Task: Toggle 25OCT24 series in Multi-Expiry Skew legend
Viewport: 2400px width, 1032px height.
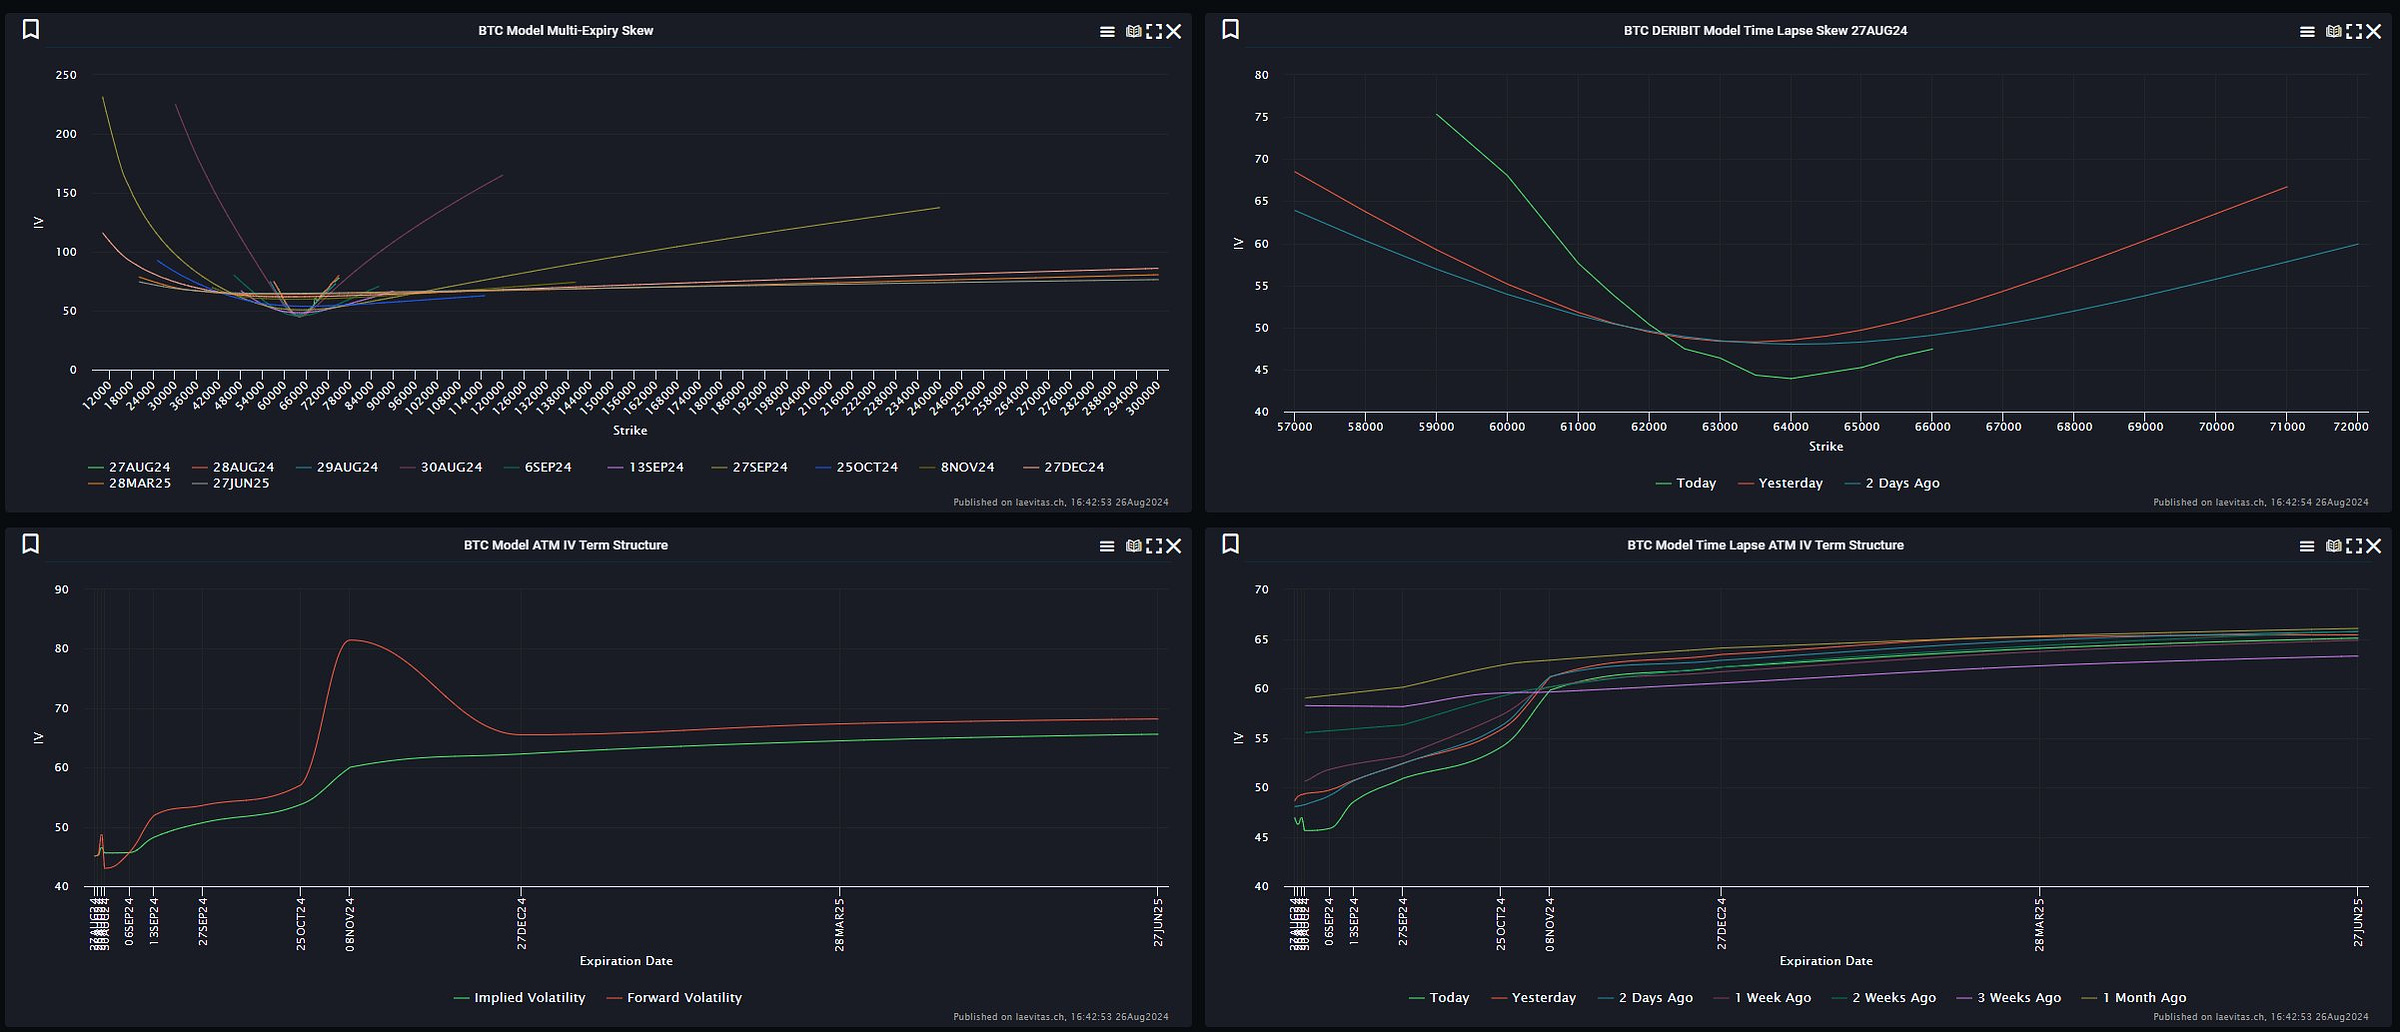Action: [x=857, y=467]
